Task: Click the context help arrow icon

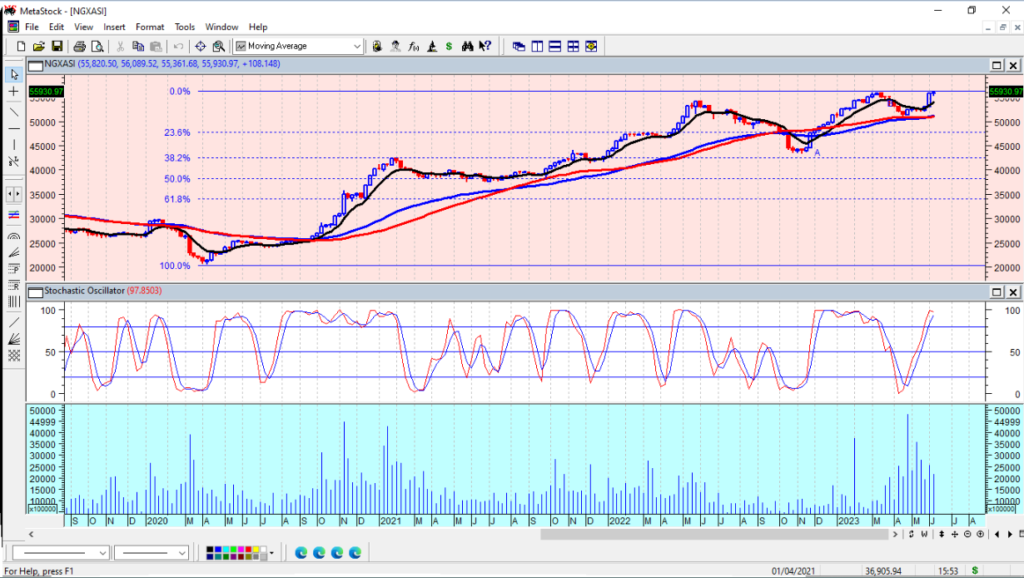Action: tap(485, 46)
